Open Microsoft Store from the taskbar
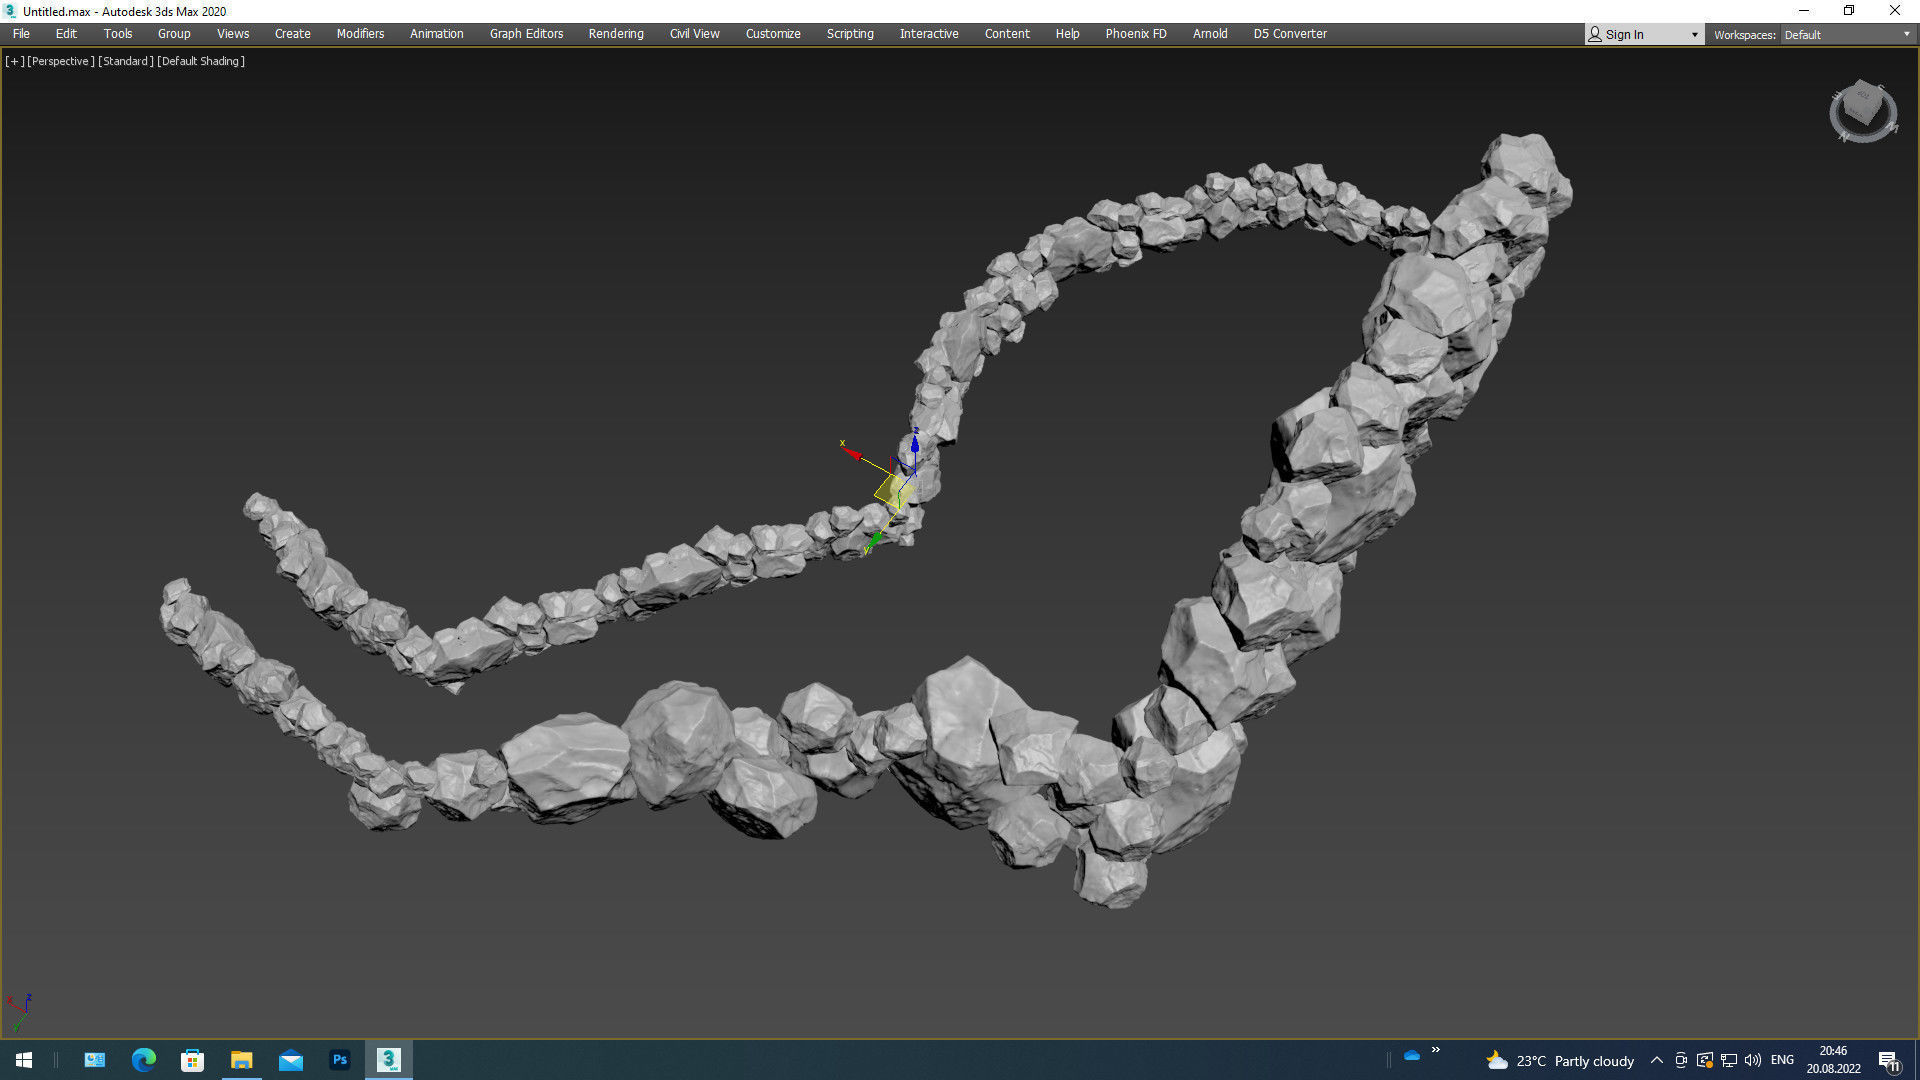The image size is (1920, 1080). point(192,1059)
